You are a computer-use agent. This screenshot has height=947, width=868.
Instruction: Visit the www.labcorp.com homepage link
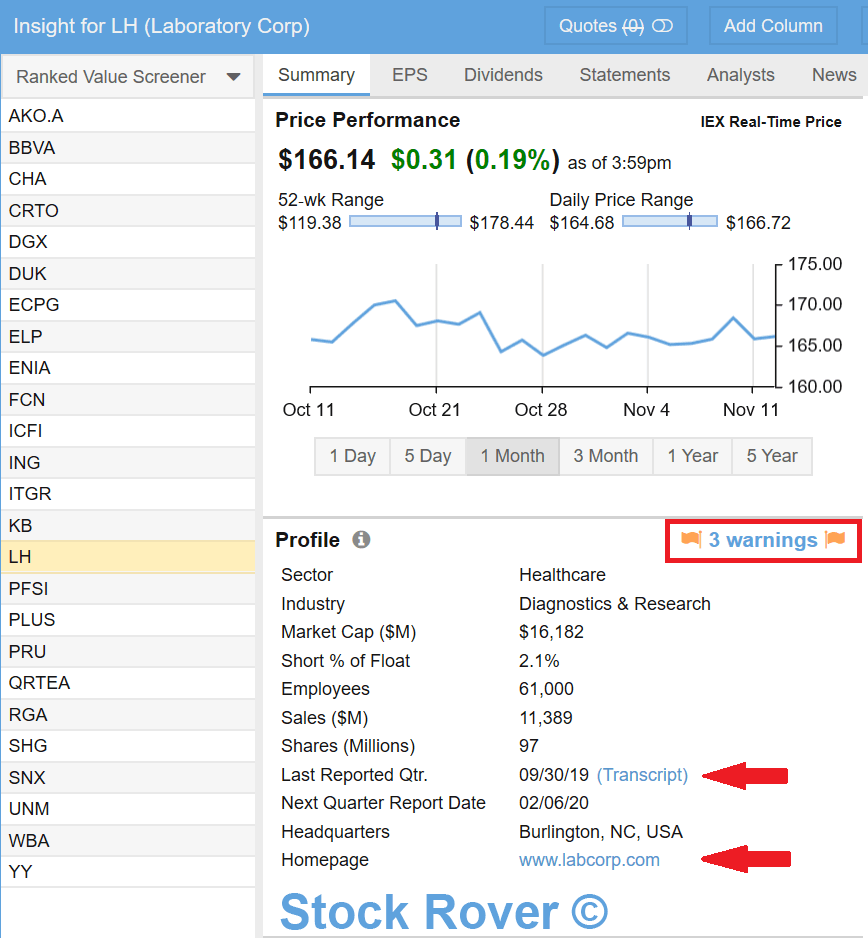tap(589, 860)
